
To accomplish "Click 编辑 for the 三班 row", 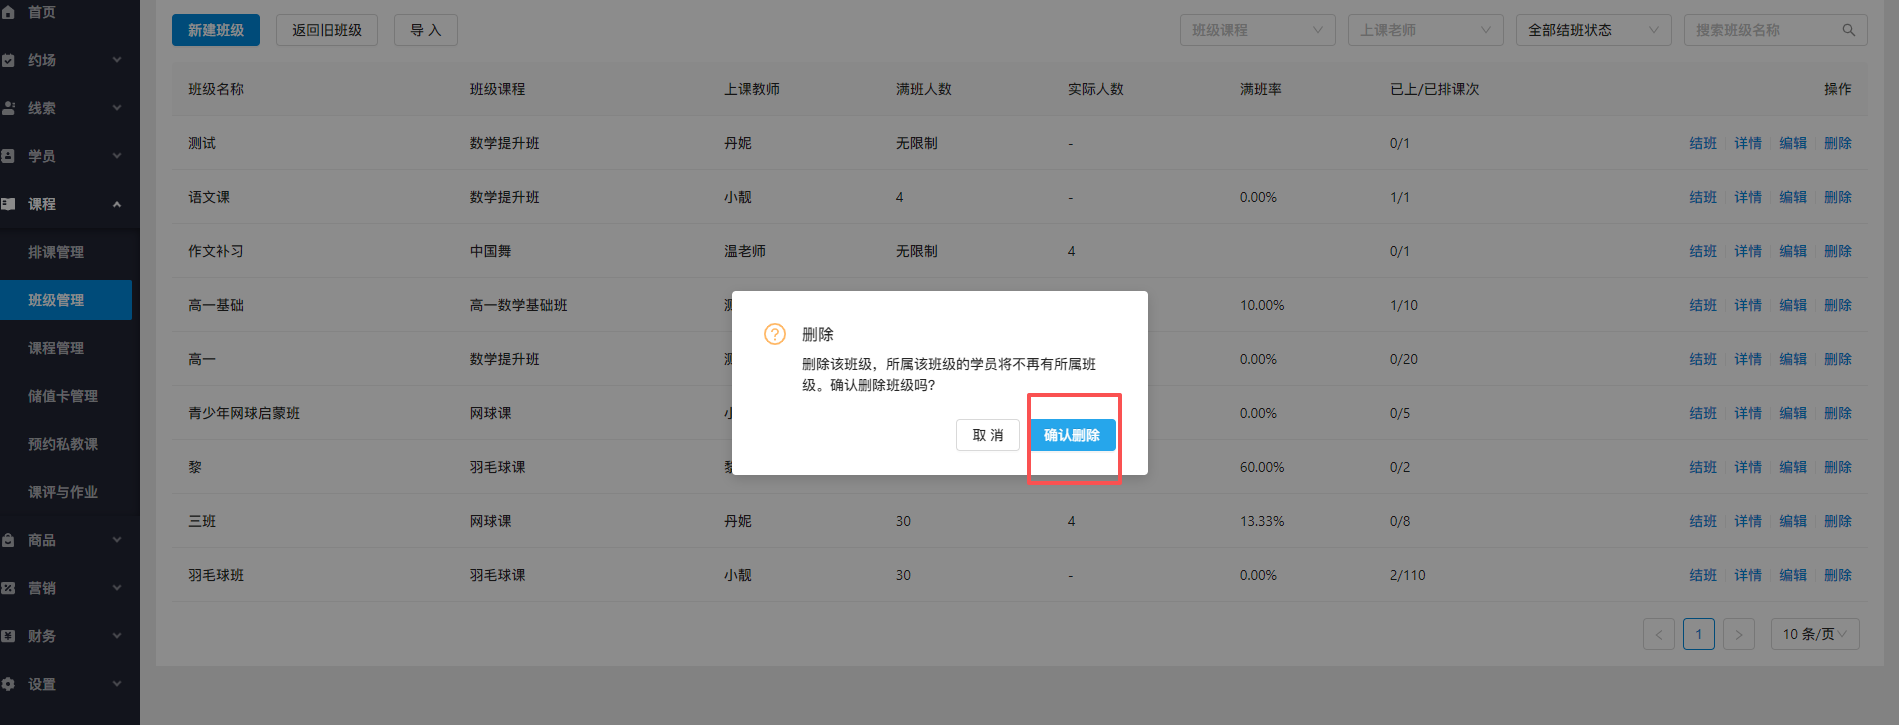I will 1793,521.
